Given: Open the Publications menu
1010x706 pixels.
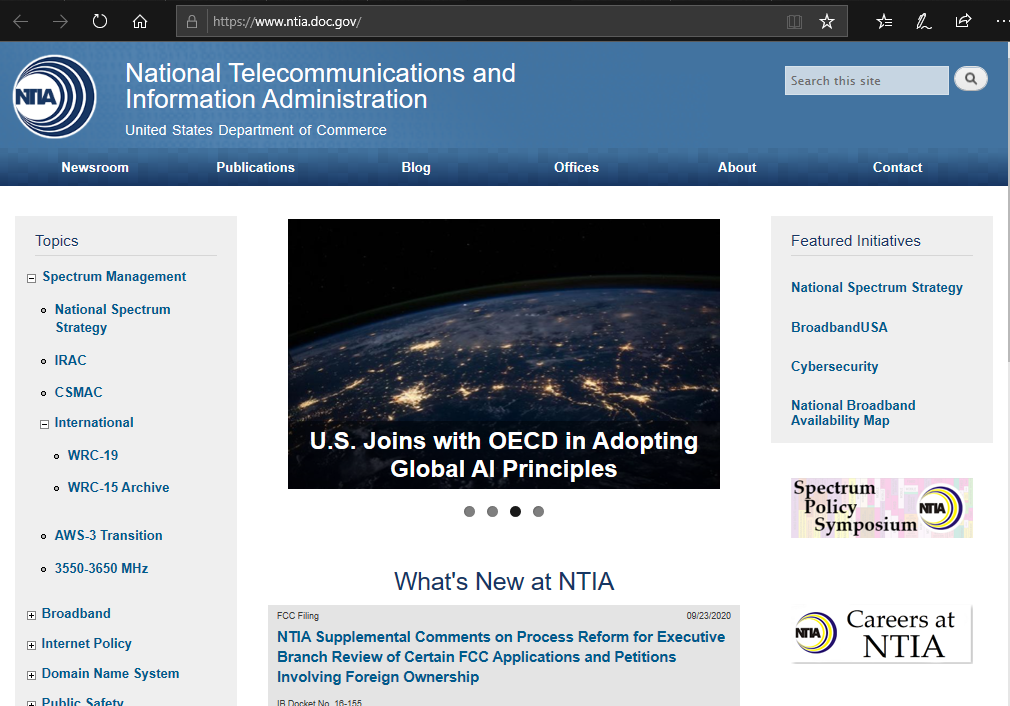Looking at the screenshot, I should tap(255, 167).
